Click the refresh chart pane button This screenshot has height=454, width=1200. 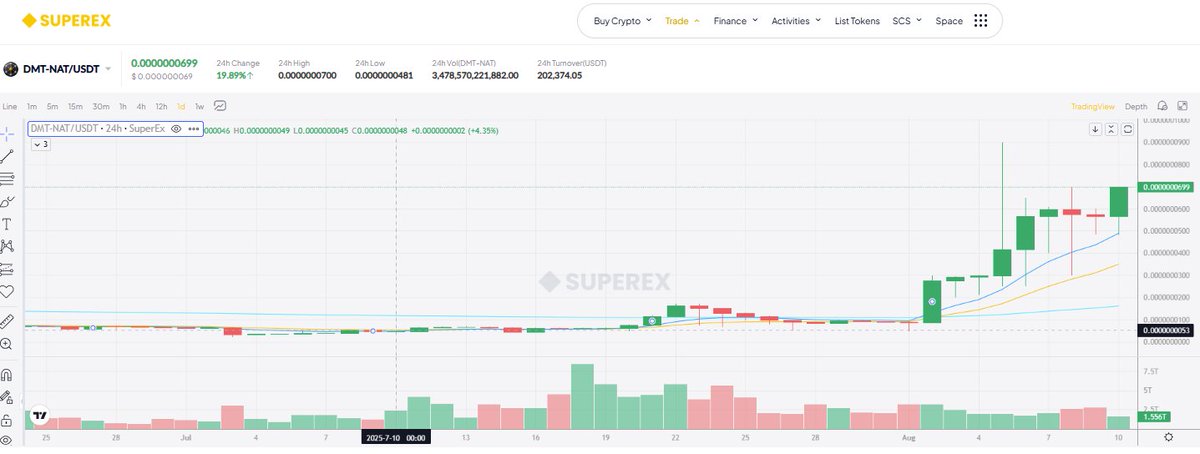pos(1127,129)
